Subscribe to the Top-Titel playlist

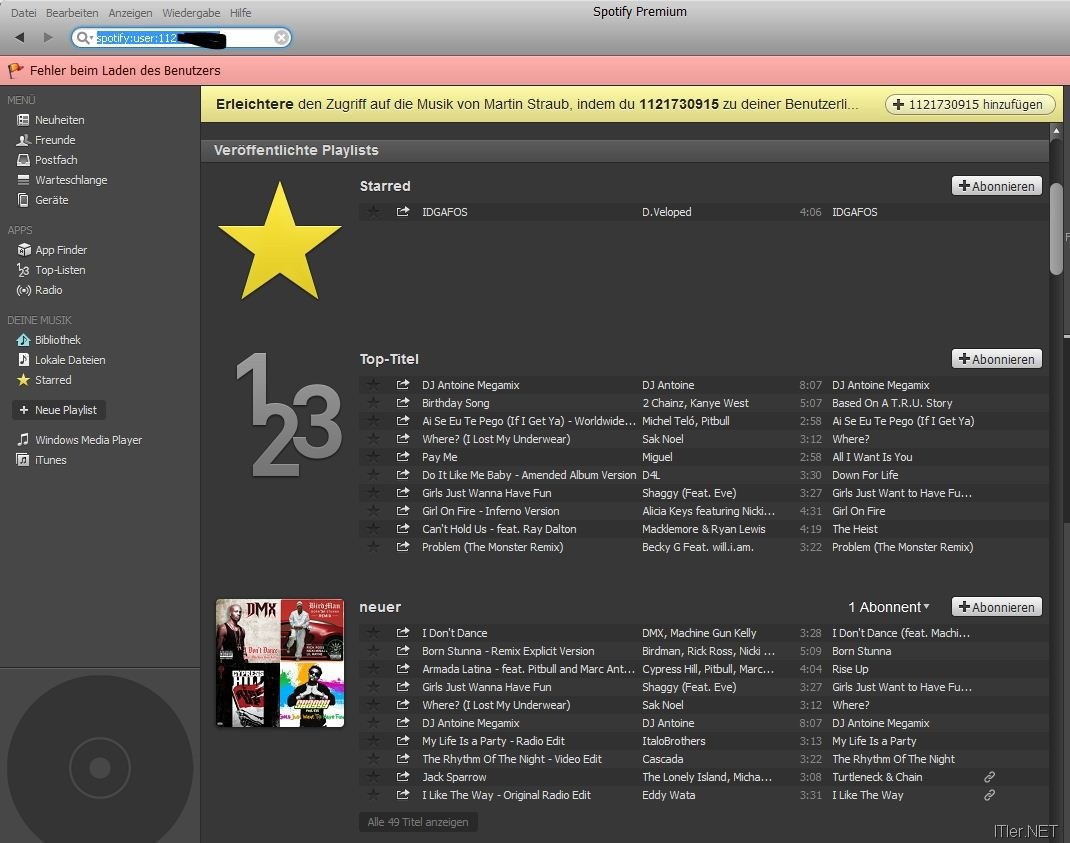[x=996, y=359]
